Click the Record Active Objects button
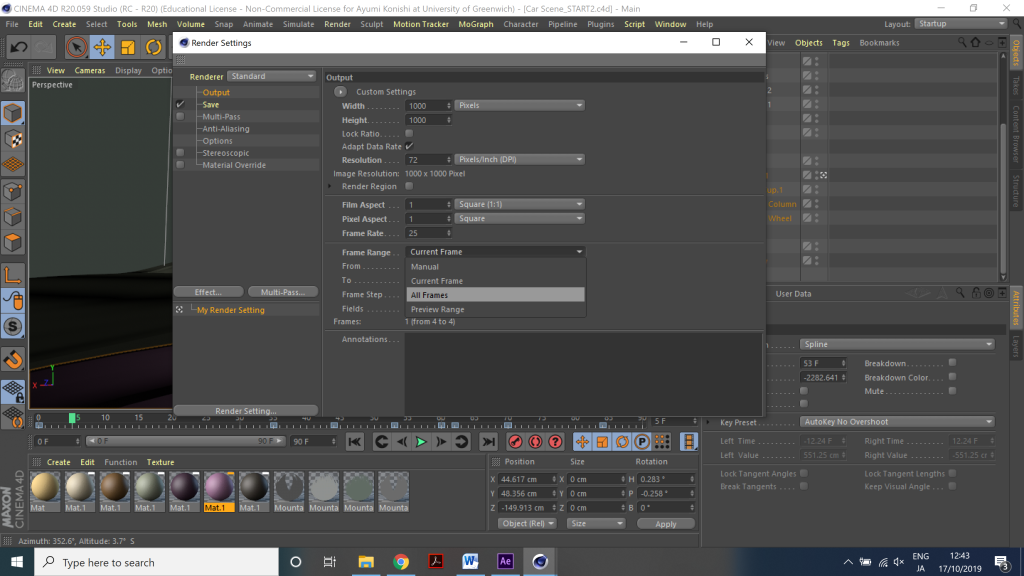 click(x=515, y=442)
